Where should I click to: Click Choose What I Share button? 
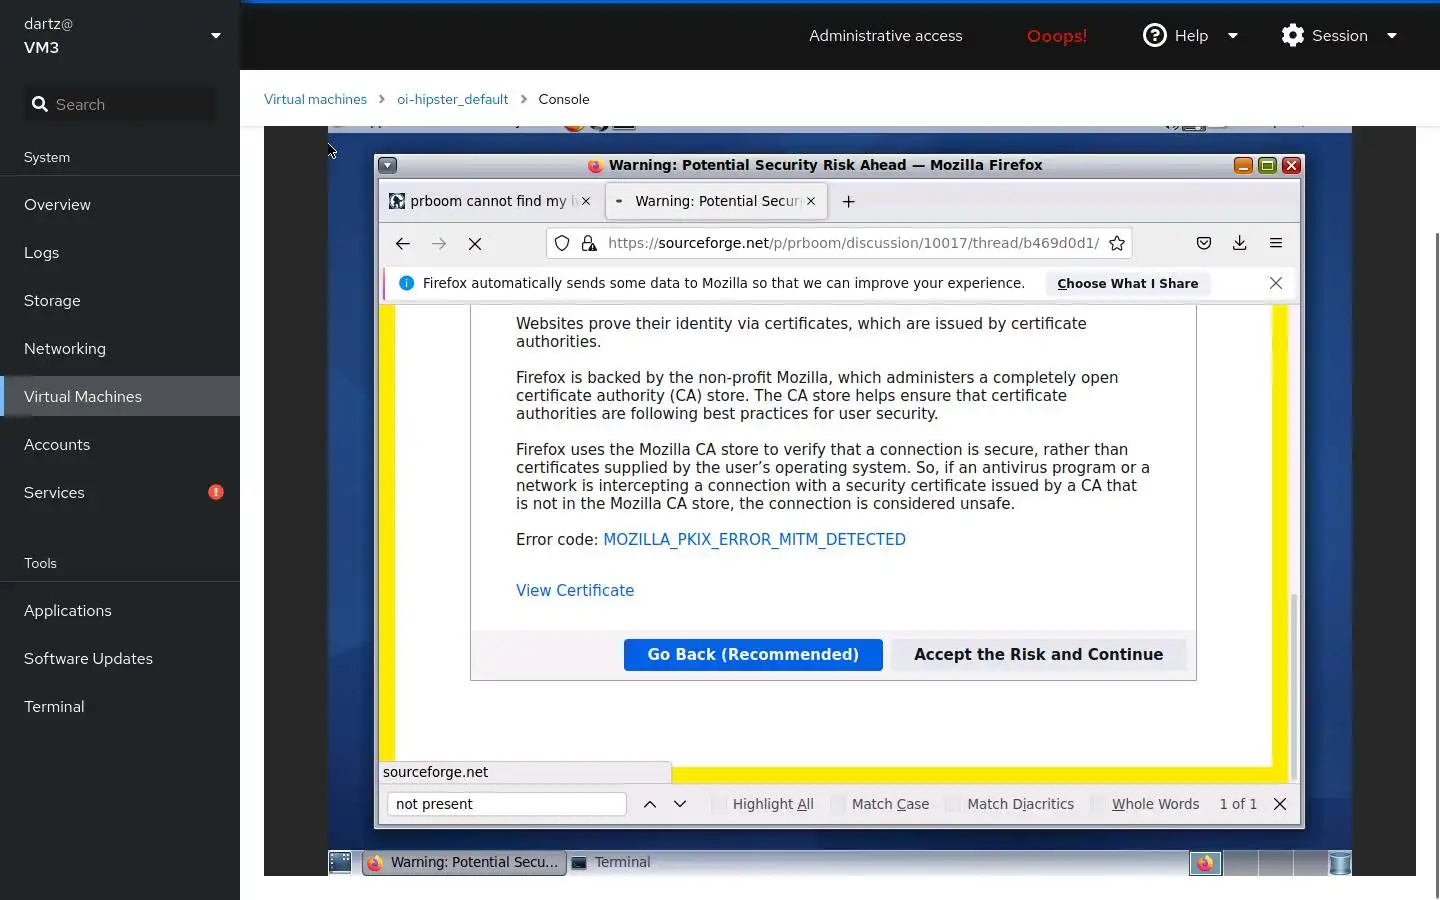click(x=1128, y=283)
